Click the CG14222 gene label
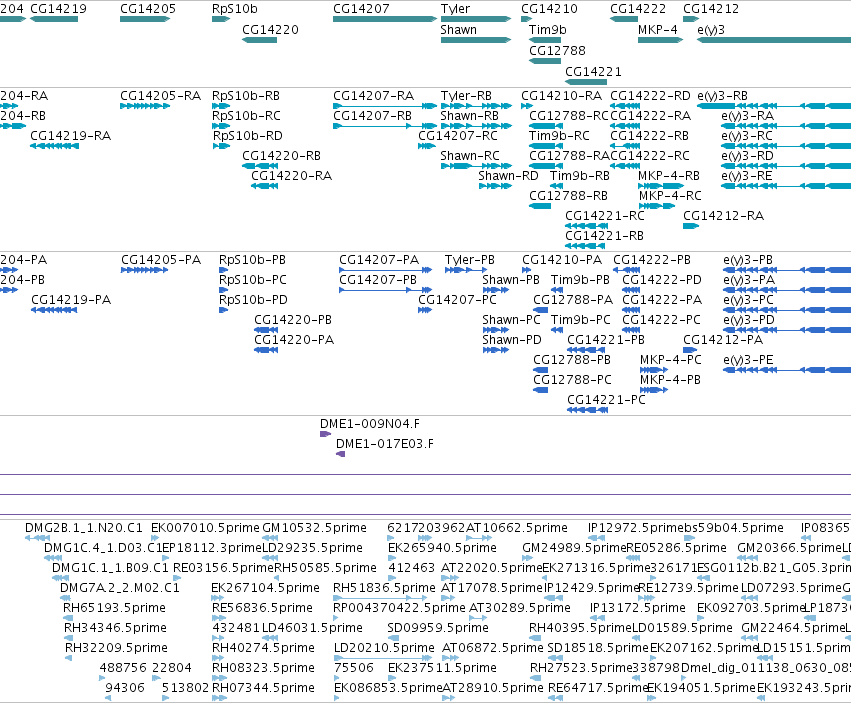This screenshot has width=851, height=703. point(638,9)
